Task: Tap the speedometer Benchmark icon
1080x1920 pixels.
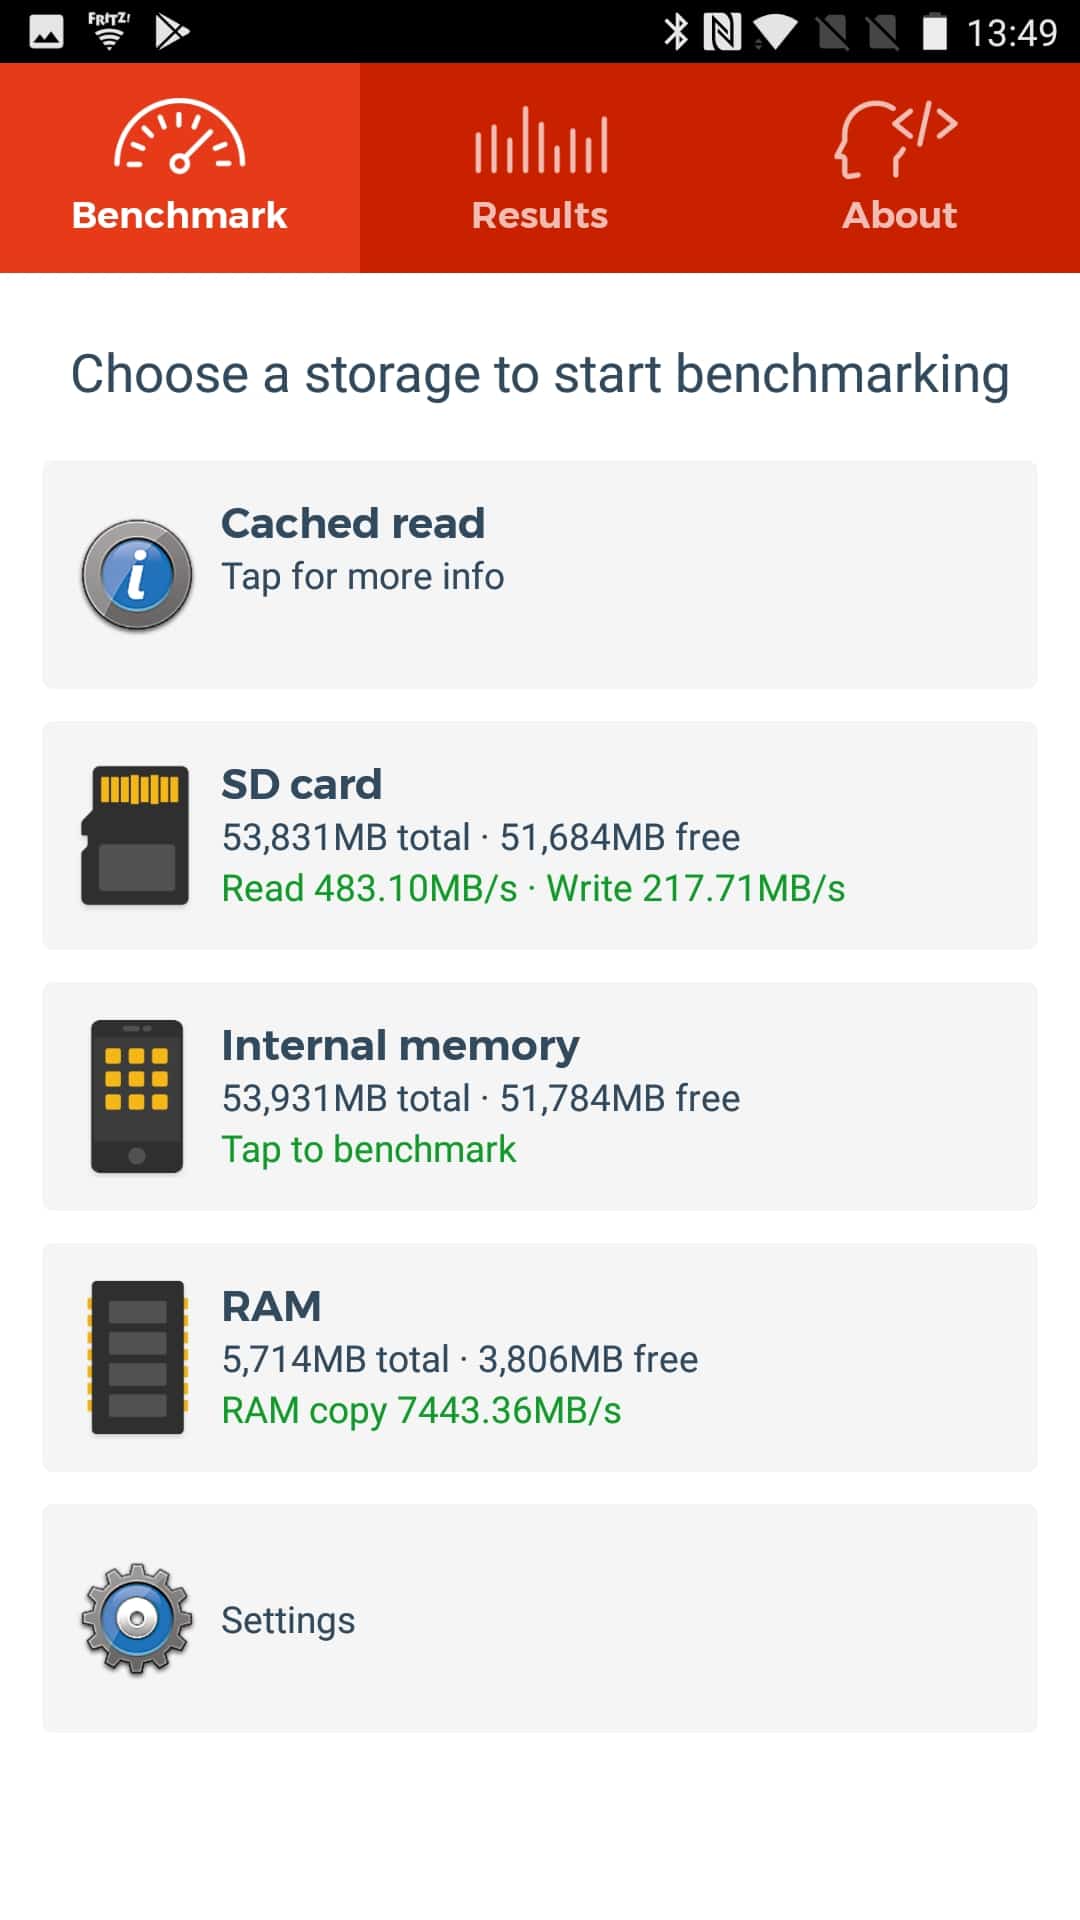Action: click(179, 137)
